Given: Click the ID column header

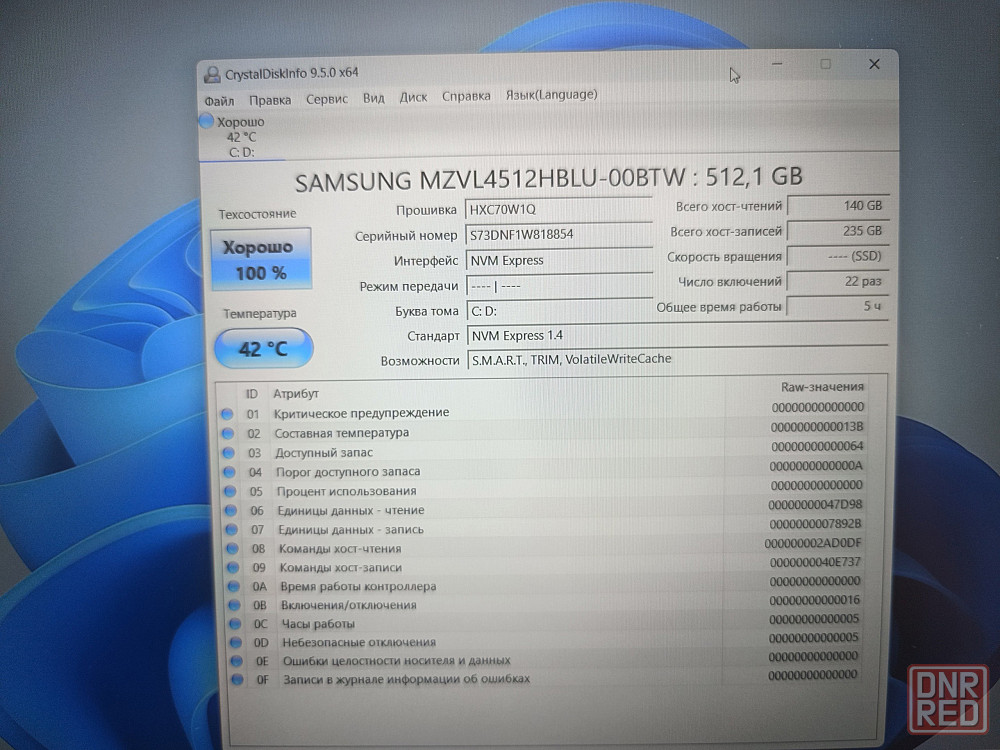Looking at the screenshot, I should pos(251,394).
